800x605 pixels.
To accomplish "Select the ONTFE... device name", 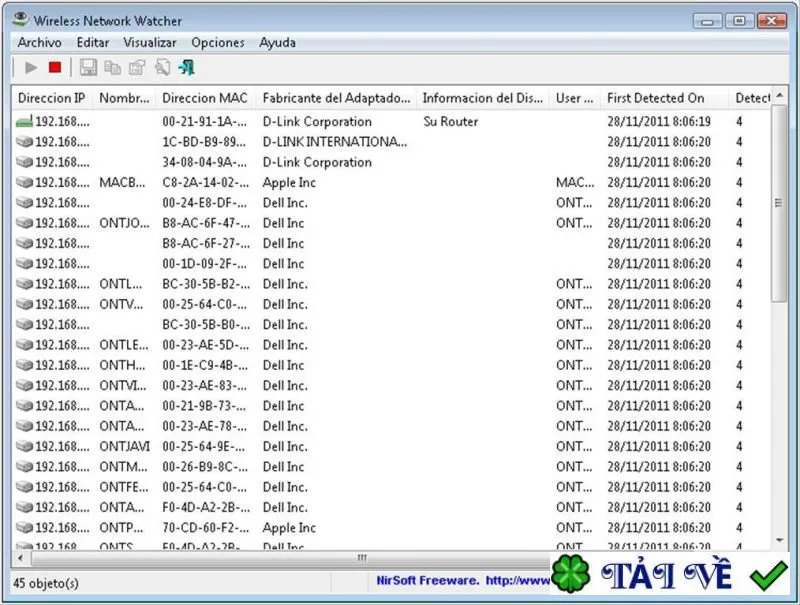I will click(124, 487).
